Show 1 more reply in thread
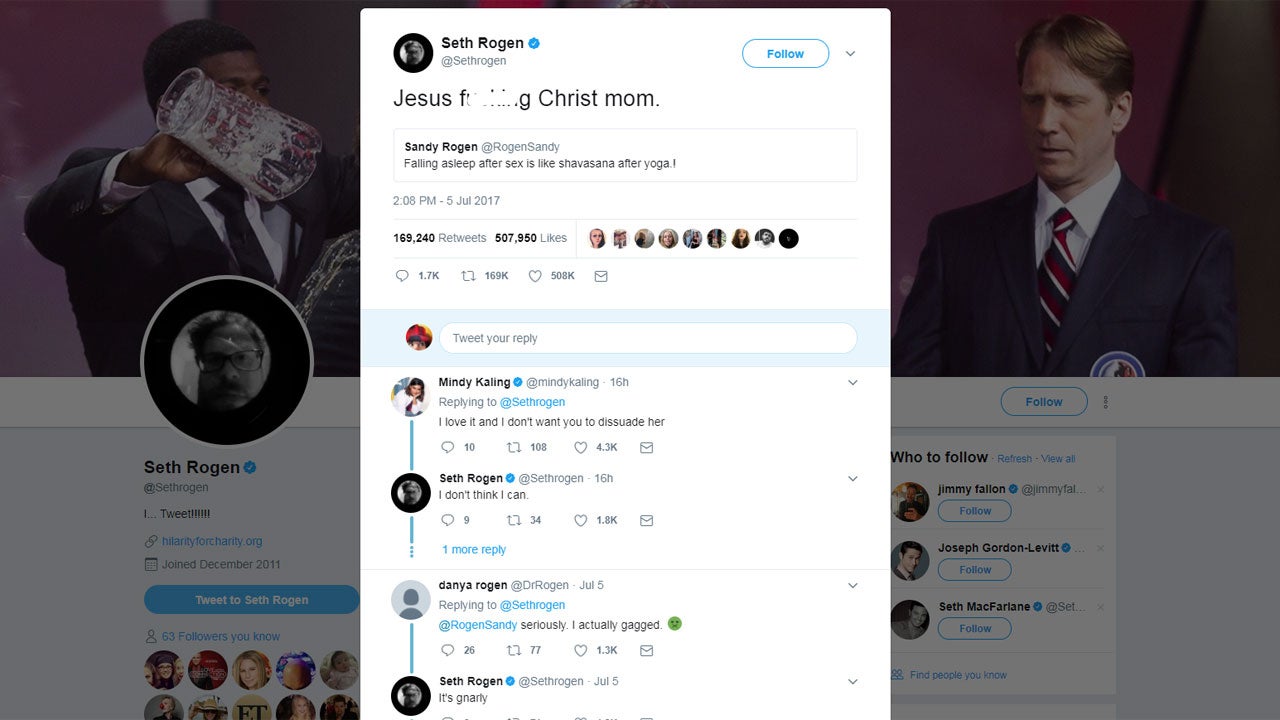The width and height of the screenshot is (1280, 720). coord(473,550)
